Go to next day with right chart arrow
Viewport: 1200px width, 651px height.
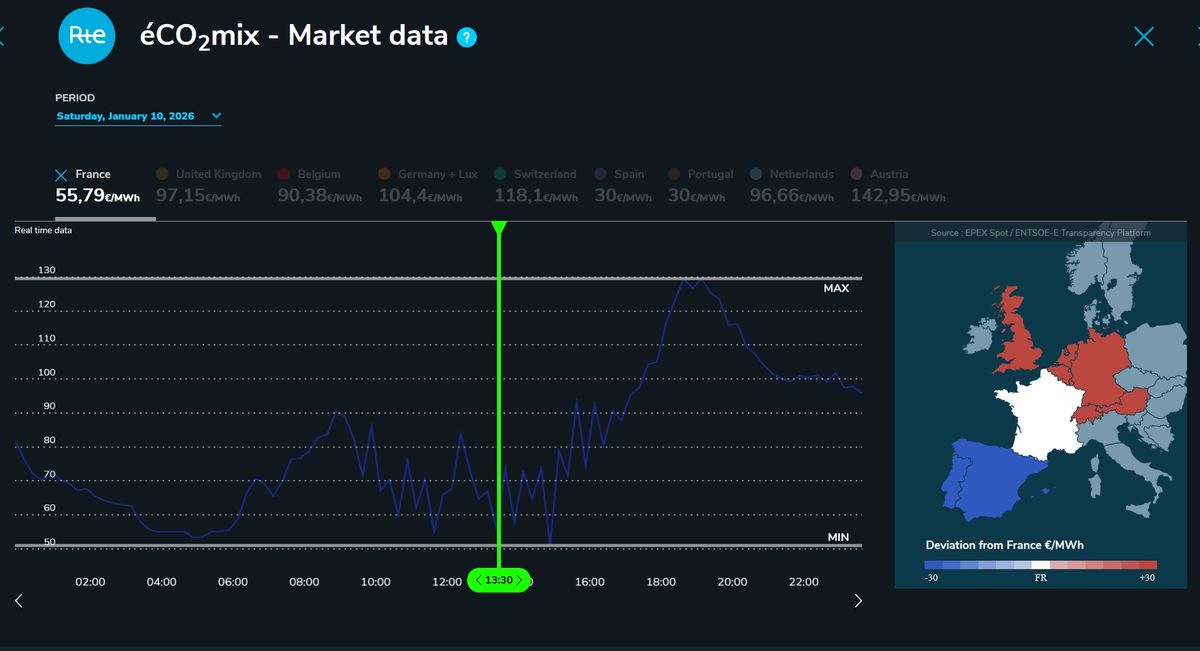(857, 600)
